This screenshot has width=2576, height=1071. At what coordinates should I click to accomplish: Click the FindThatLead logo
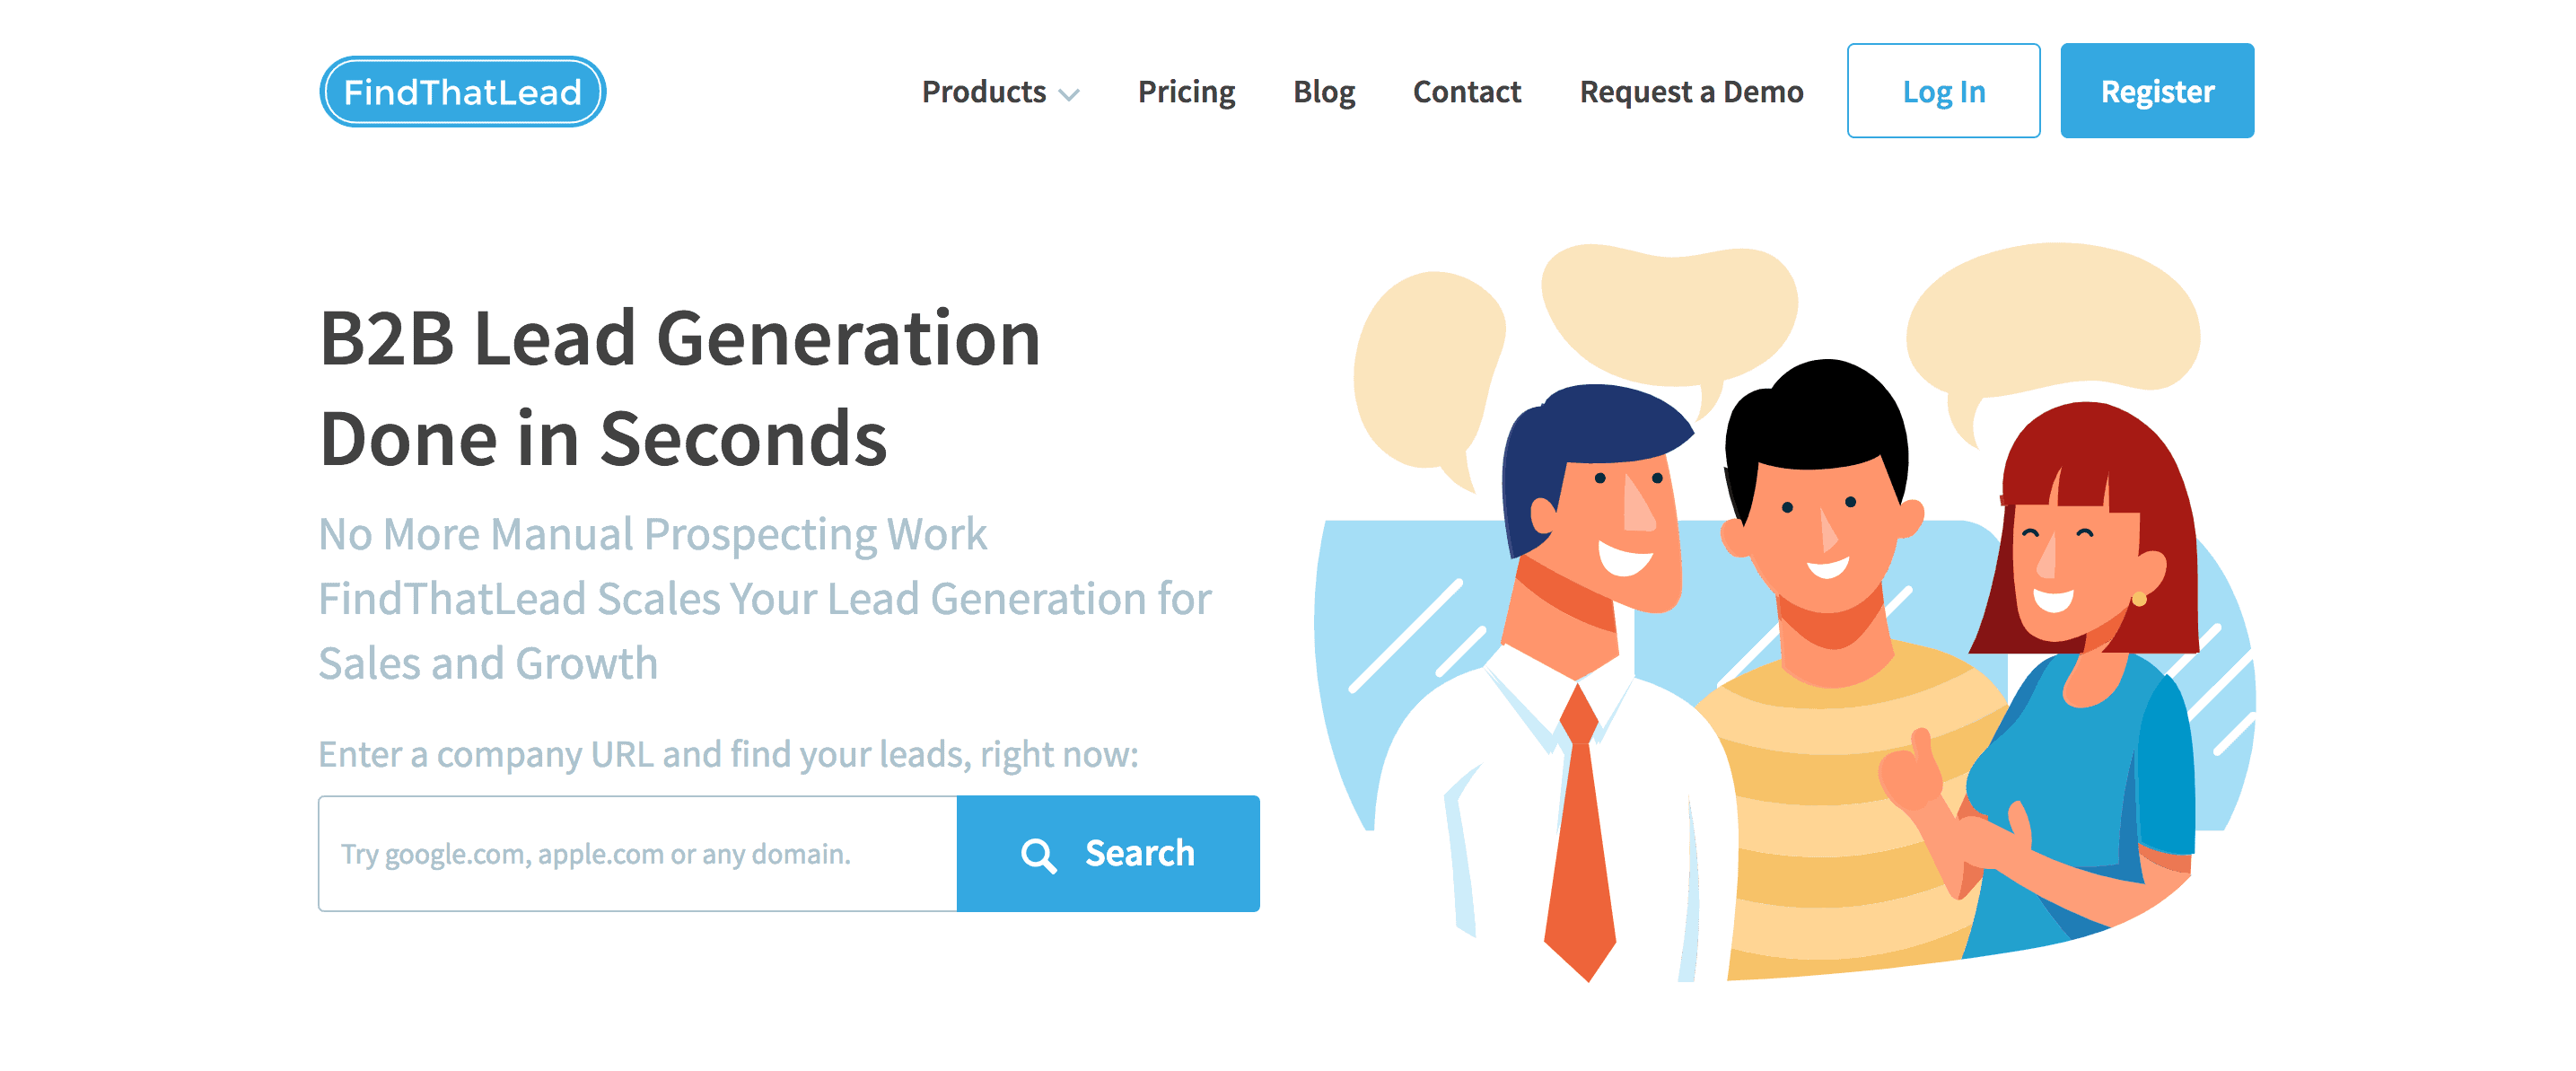tap(462, 91)
